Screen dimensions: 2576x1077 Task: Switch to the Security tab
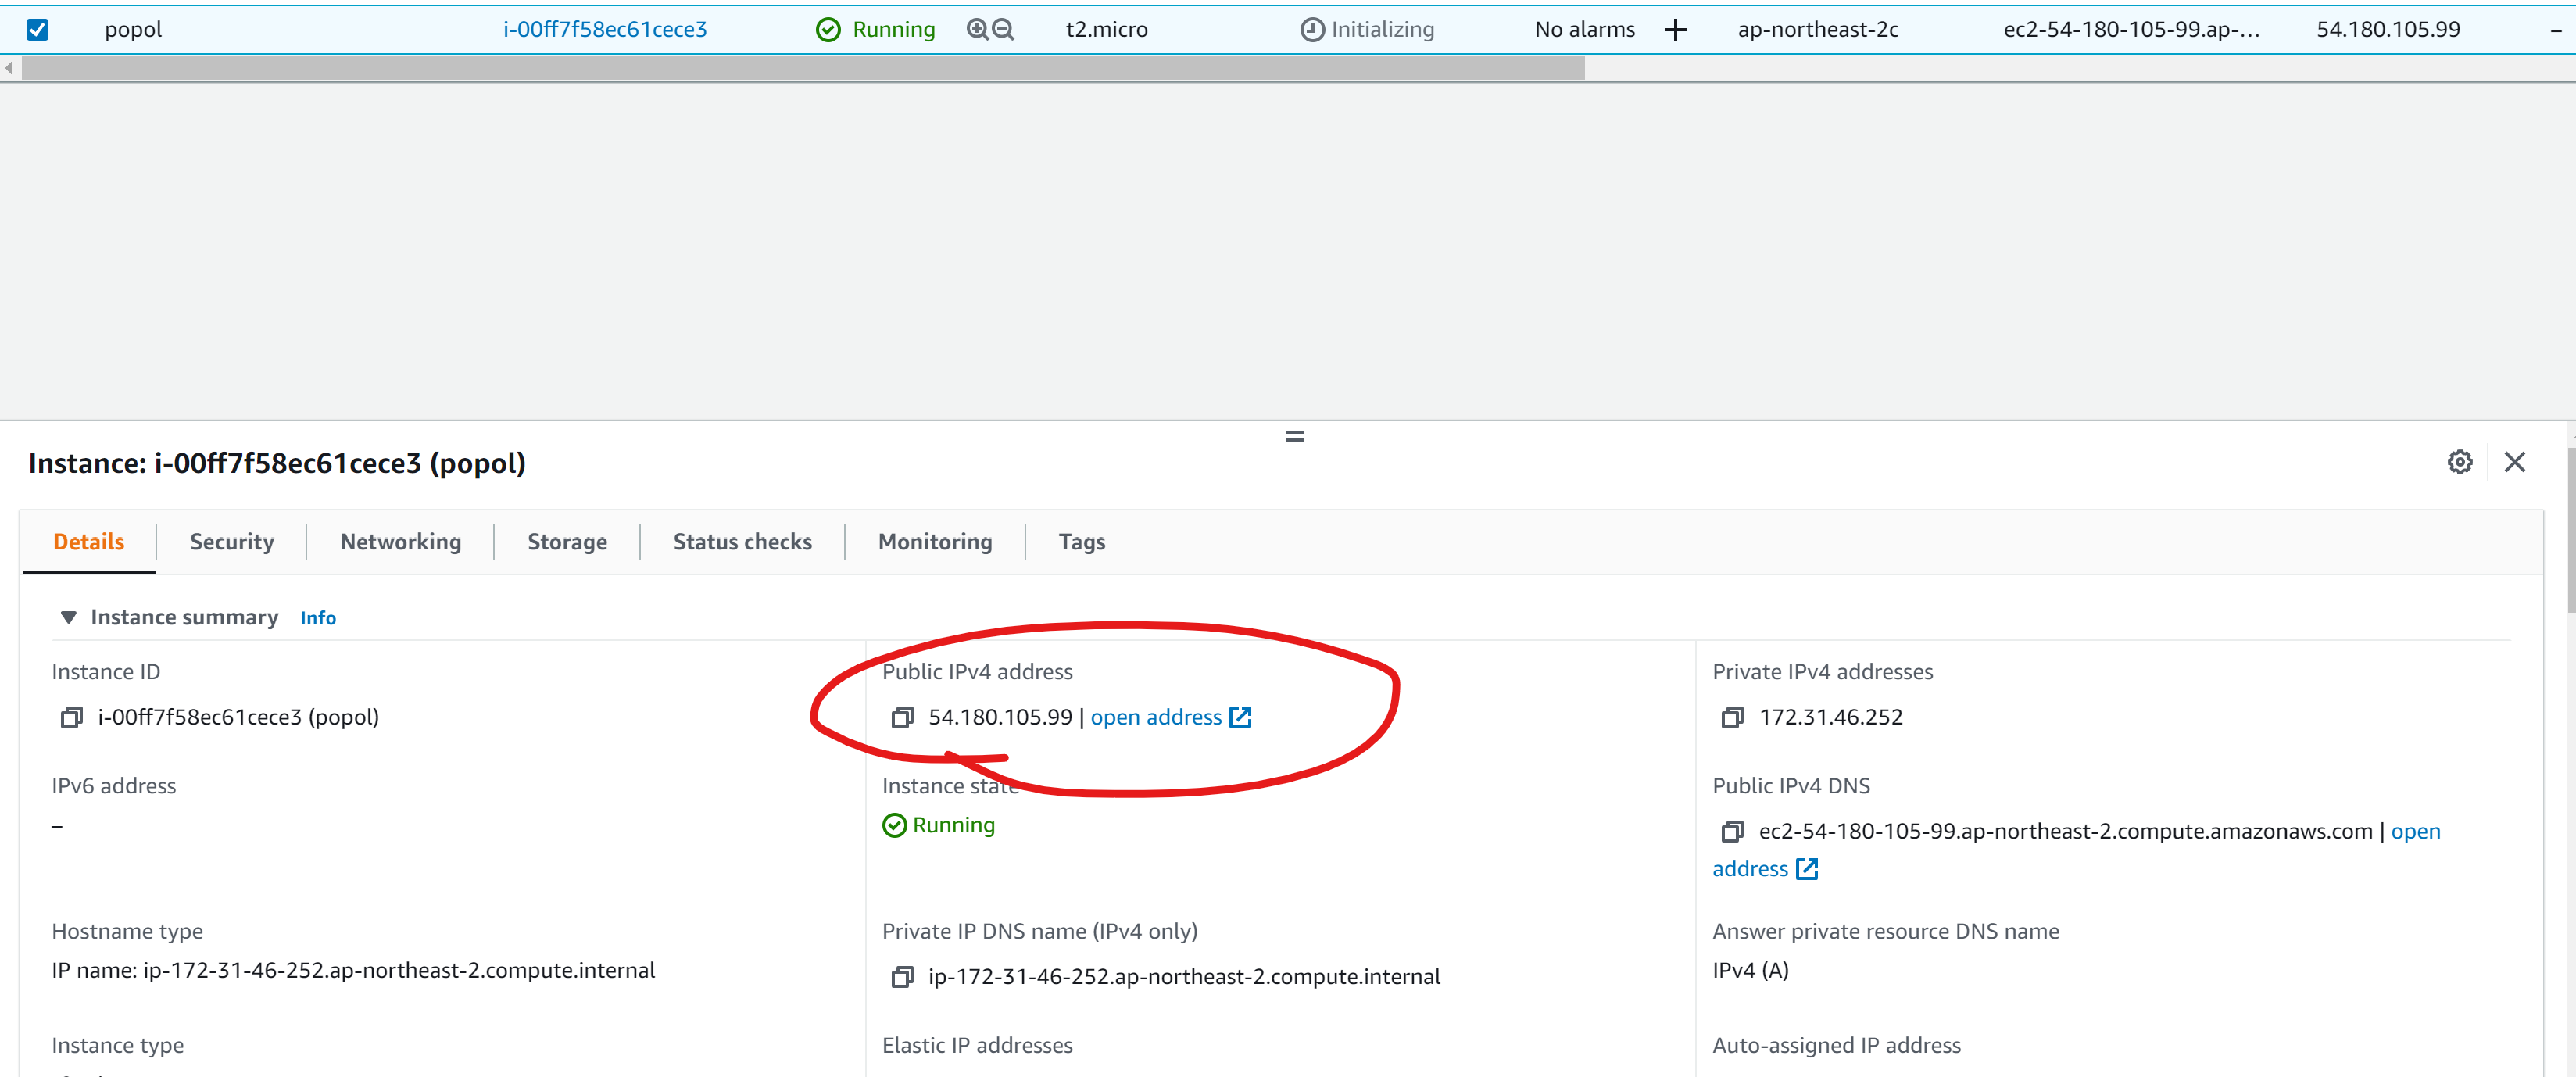tap(231, 541)
